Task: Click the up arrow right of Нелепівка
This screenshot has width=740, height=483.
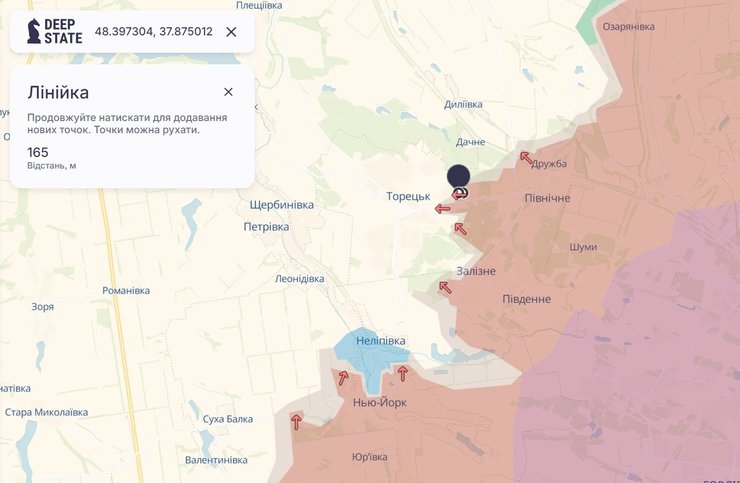Action: click(402, 373)
